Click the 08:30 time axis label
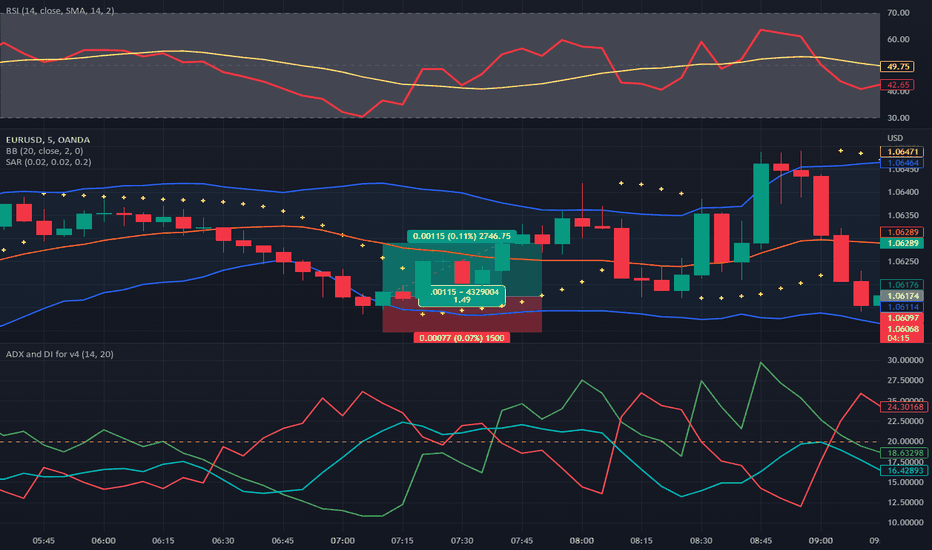Screen dimensions: 932x550 click(701, 540)
